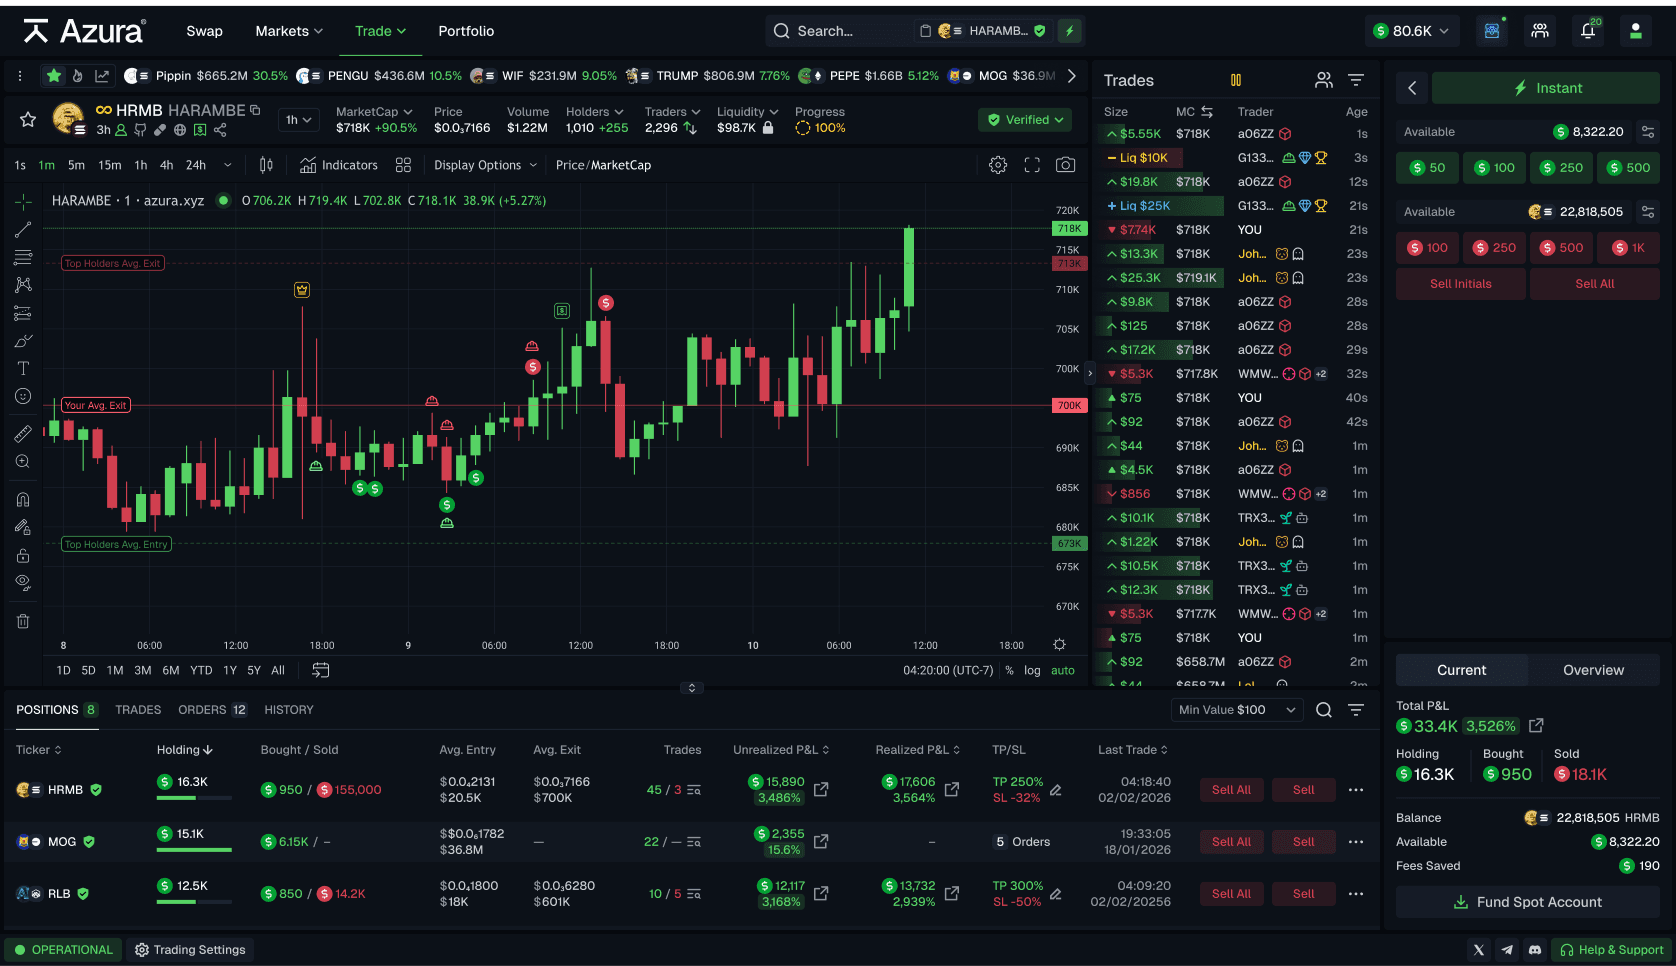Screen dimensions: 1676x966
Task: Open the X social link icon
Action: pos(1479,950)
